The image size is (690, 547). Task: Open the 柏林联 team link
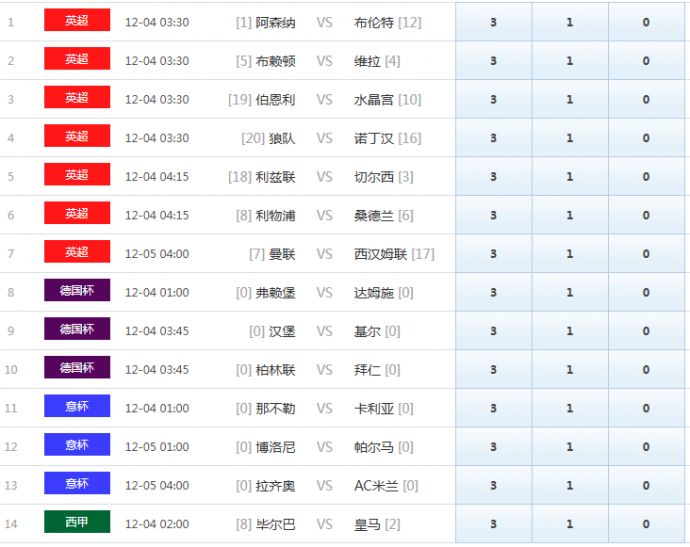(x=275, y=370)
